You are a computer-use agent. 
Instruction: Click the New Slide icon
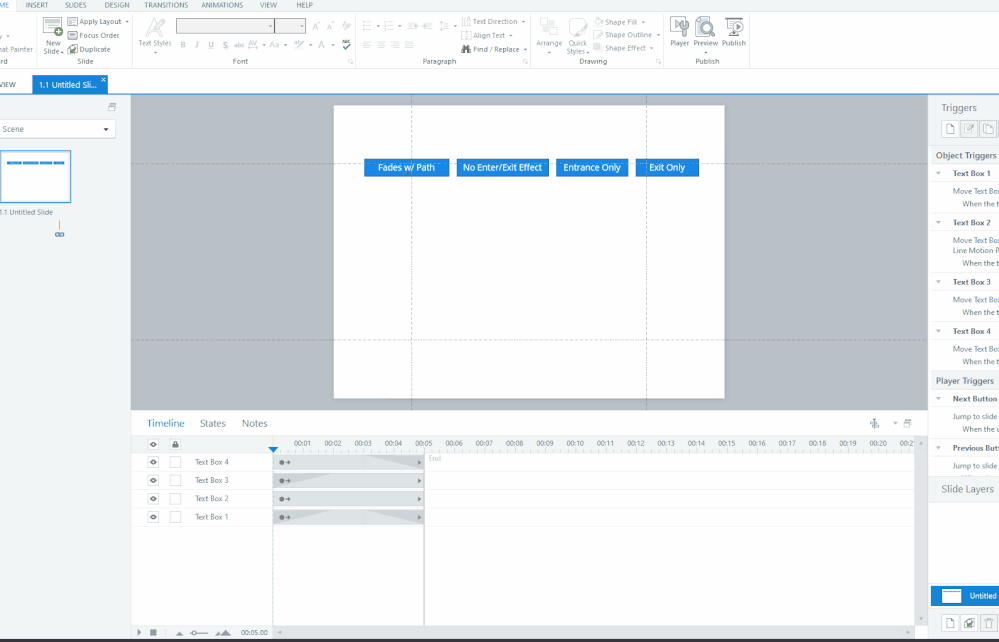point(53,32)
